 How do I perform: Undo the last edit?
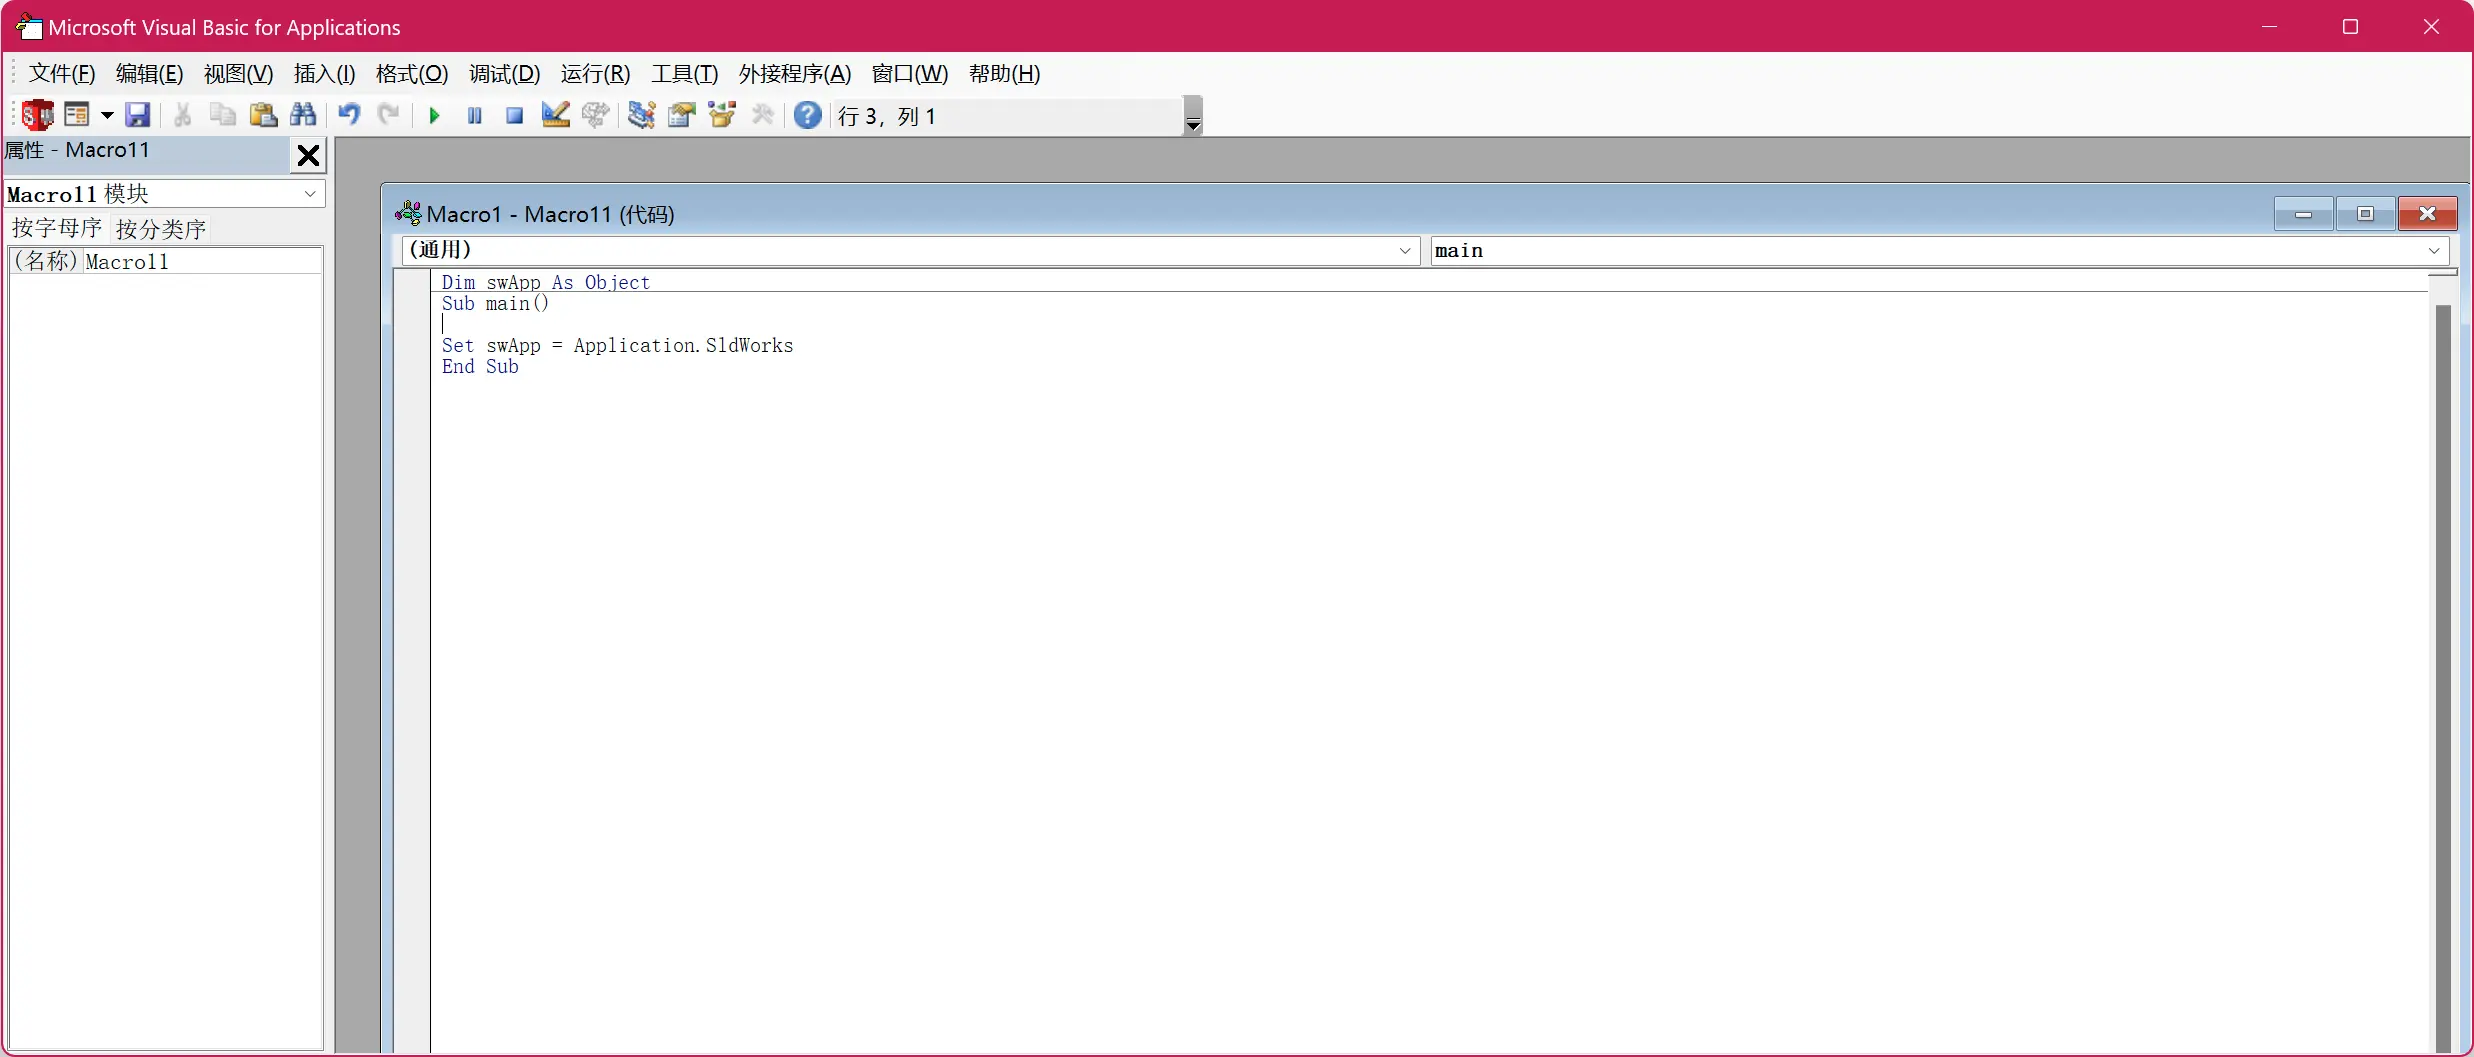(x=349, y=116)
